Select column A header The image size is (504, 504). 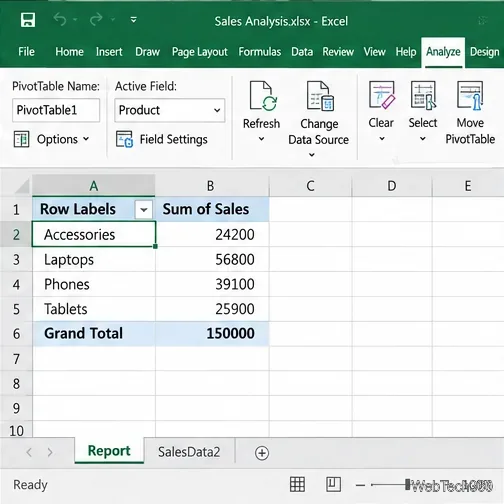pos(94,186)
